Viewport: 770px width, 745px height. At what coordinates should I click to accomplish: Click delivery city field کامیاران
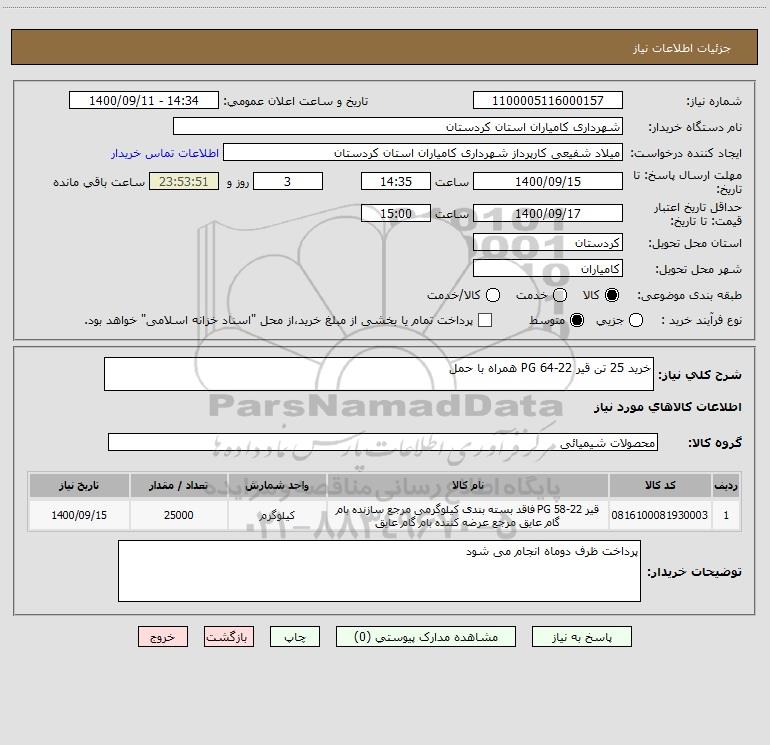click(548, 269)
